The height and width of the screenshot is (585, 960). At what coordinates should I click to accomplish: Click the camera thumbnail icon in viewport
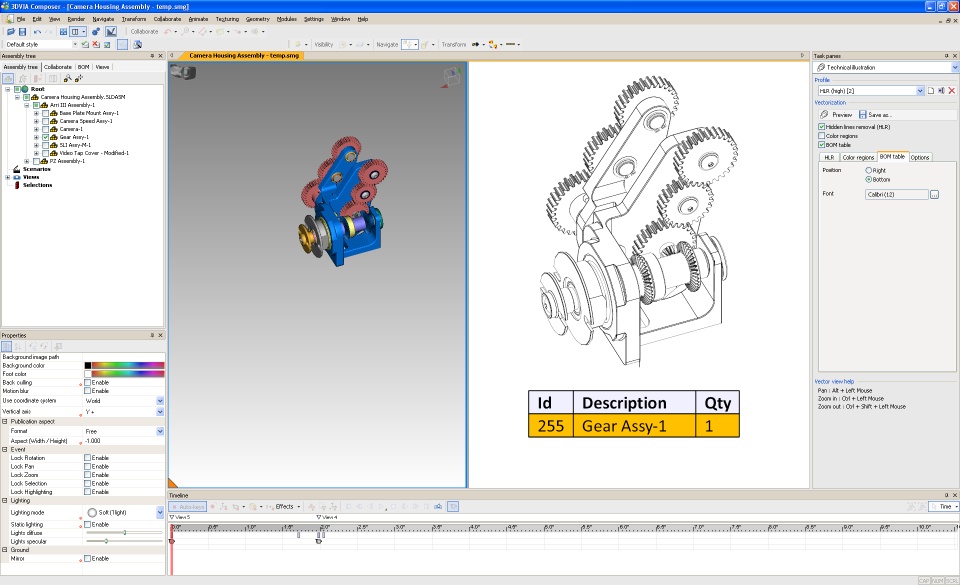(x=183, y=72)
